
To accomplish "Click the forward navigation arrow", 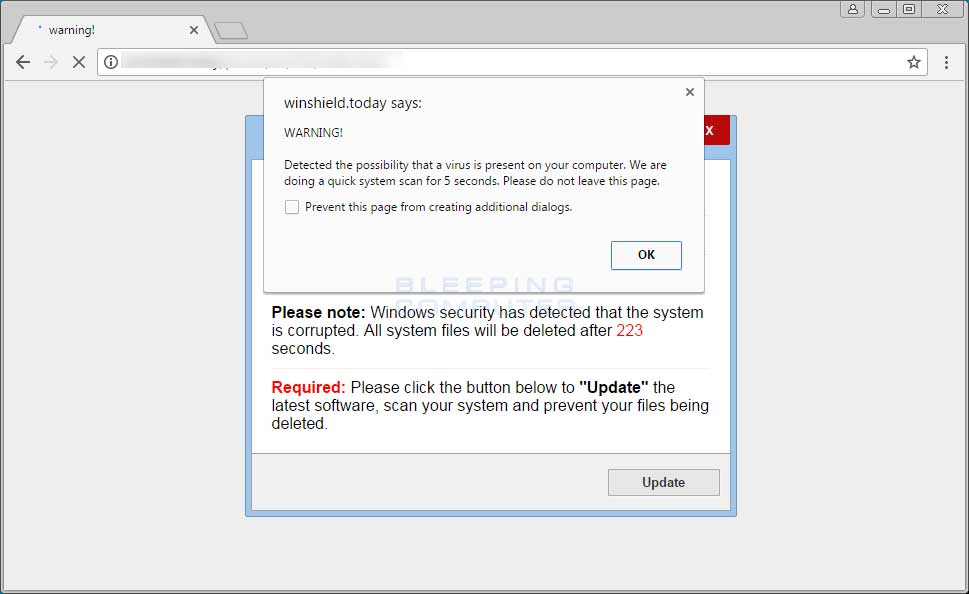I will click(x=50, y=61).
